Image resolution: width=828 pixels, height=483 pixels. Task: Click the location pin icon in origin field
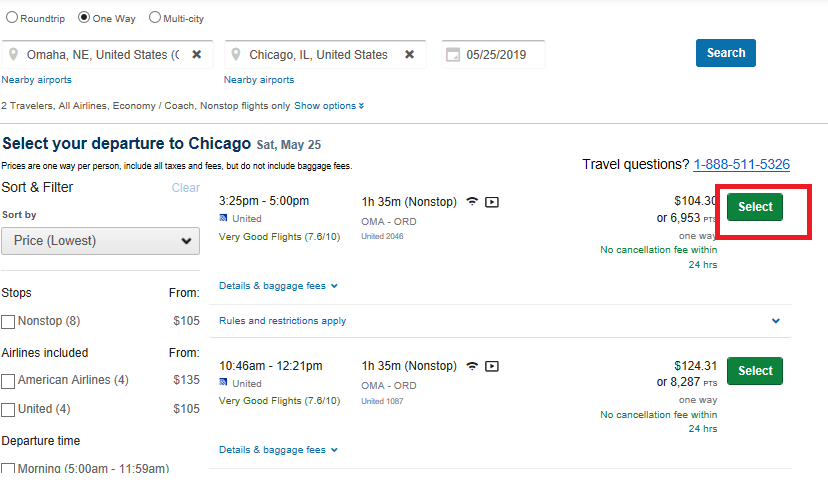tap(14, 54)
